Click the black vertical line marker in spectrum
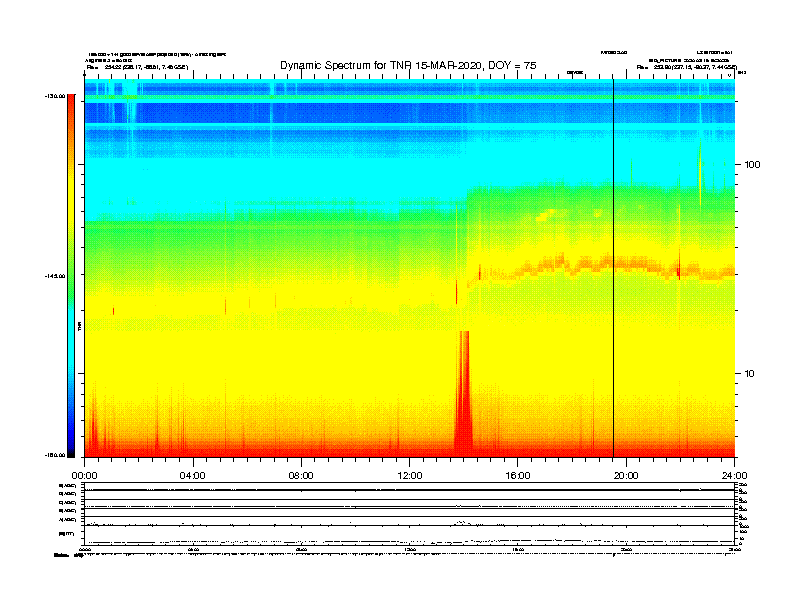The width and height of the screenshot is (792, 612). 613,268
